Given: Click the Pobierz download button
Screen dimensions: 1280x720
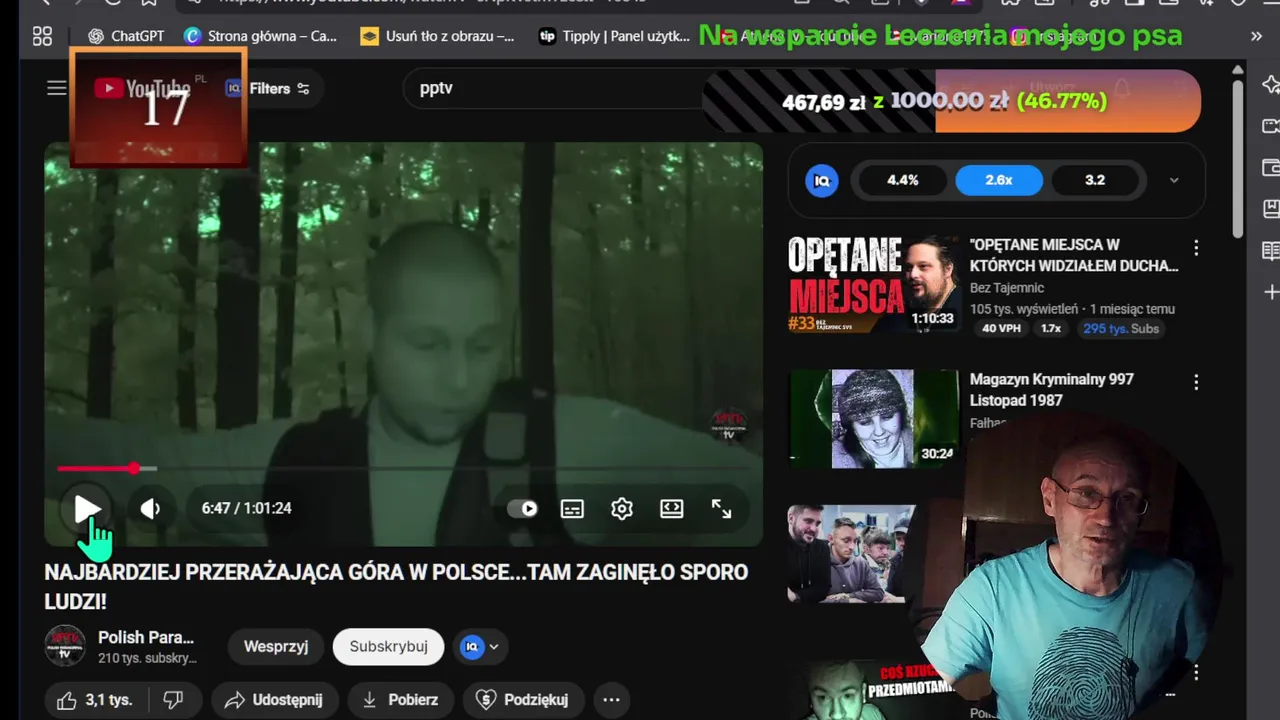Looking at the screenshot, I should (x=399, y=700).
